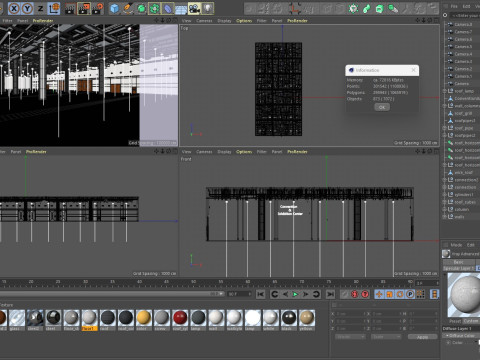Toggle the coordinate system icon
The width and height of the screenshot is (480, 360).
point(54,8)
